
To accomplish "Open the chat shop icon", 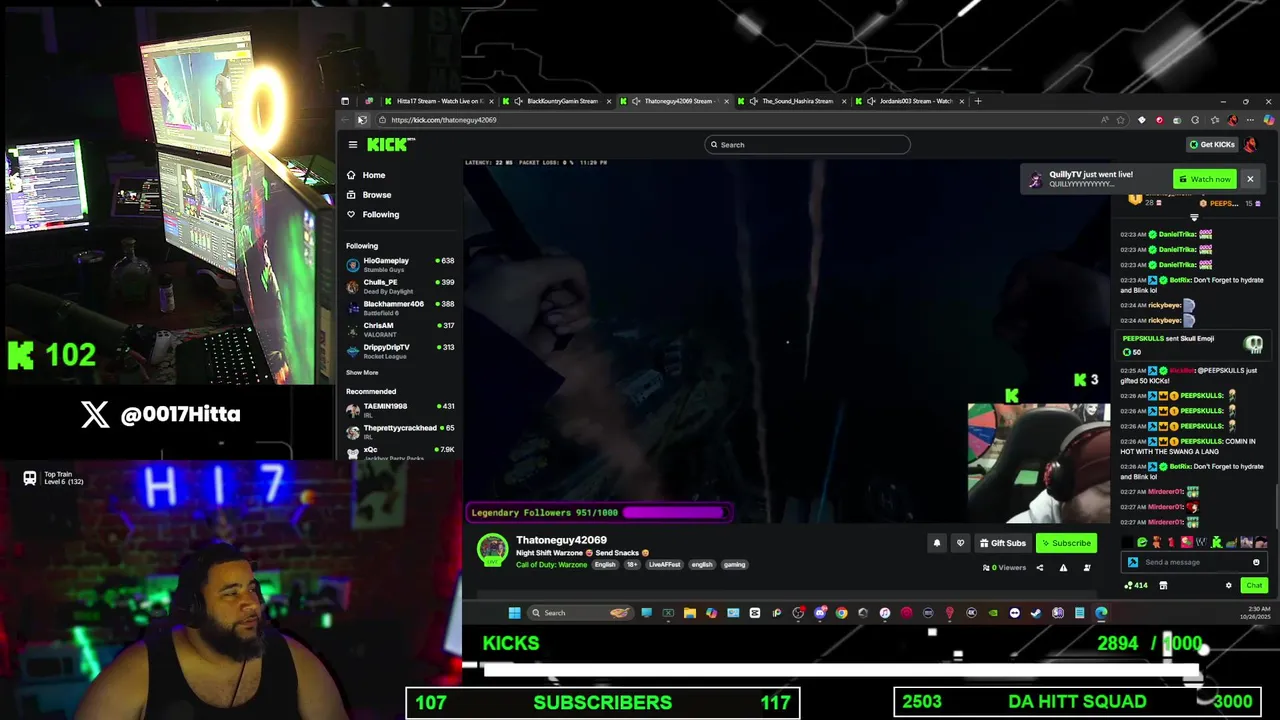I will (x=1163, y=586).
